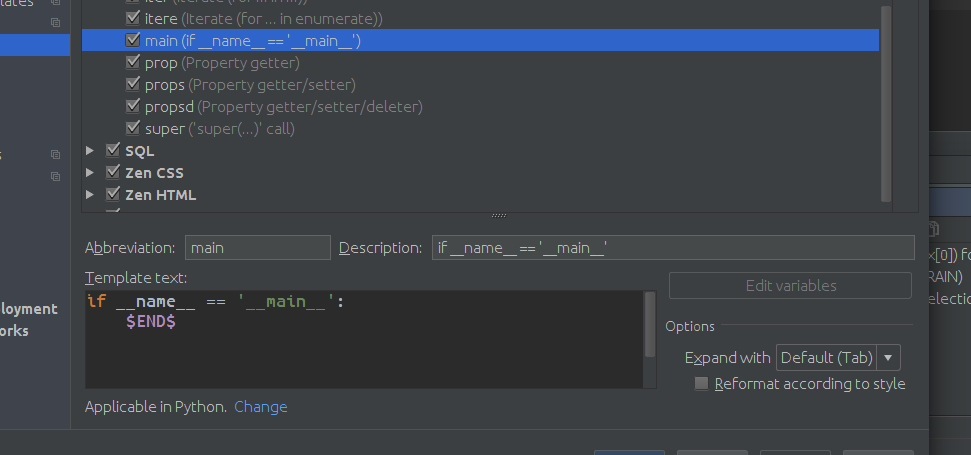Disable the Zen CSS group checkbox
The image size is (971, 455).
[113, 172]
